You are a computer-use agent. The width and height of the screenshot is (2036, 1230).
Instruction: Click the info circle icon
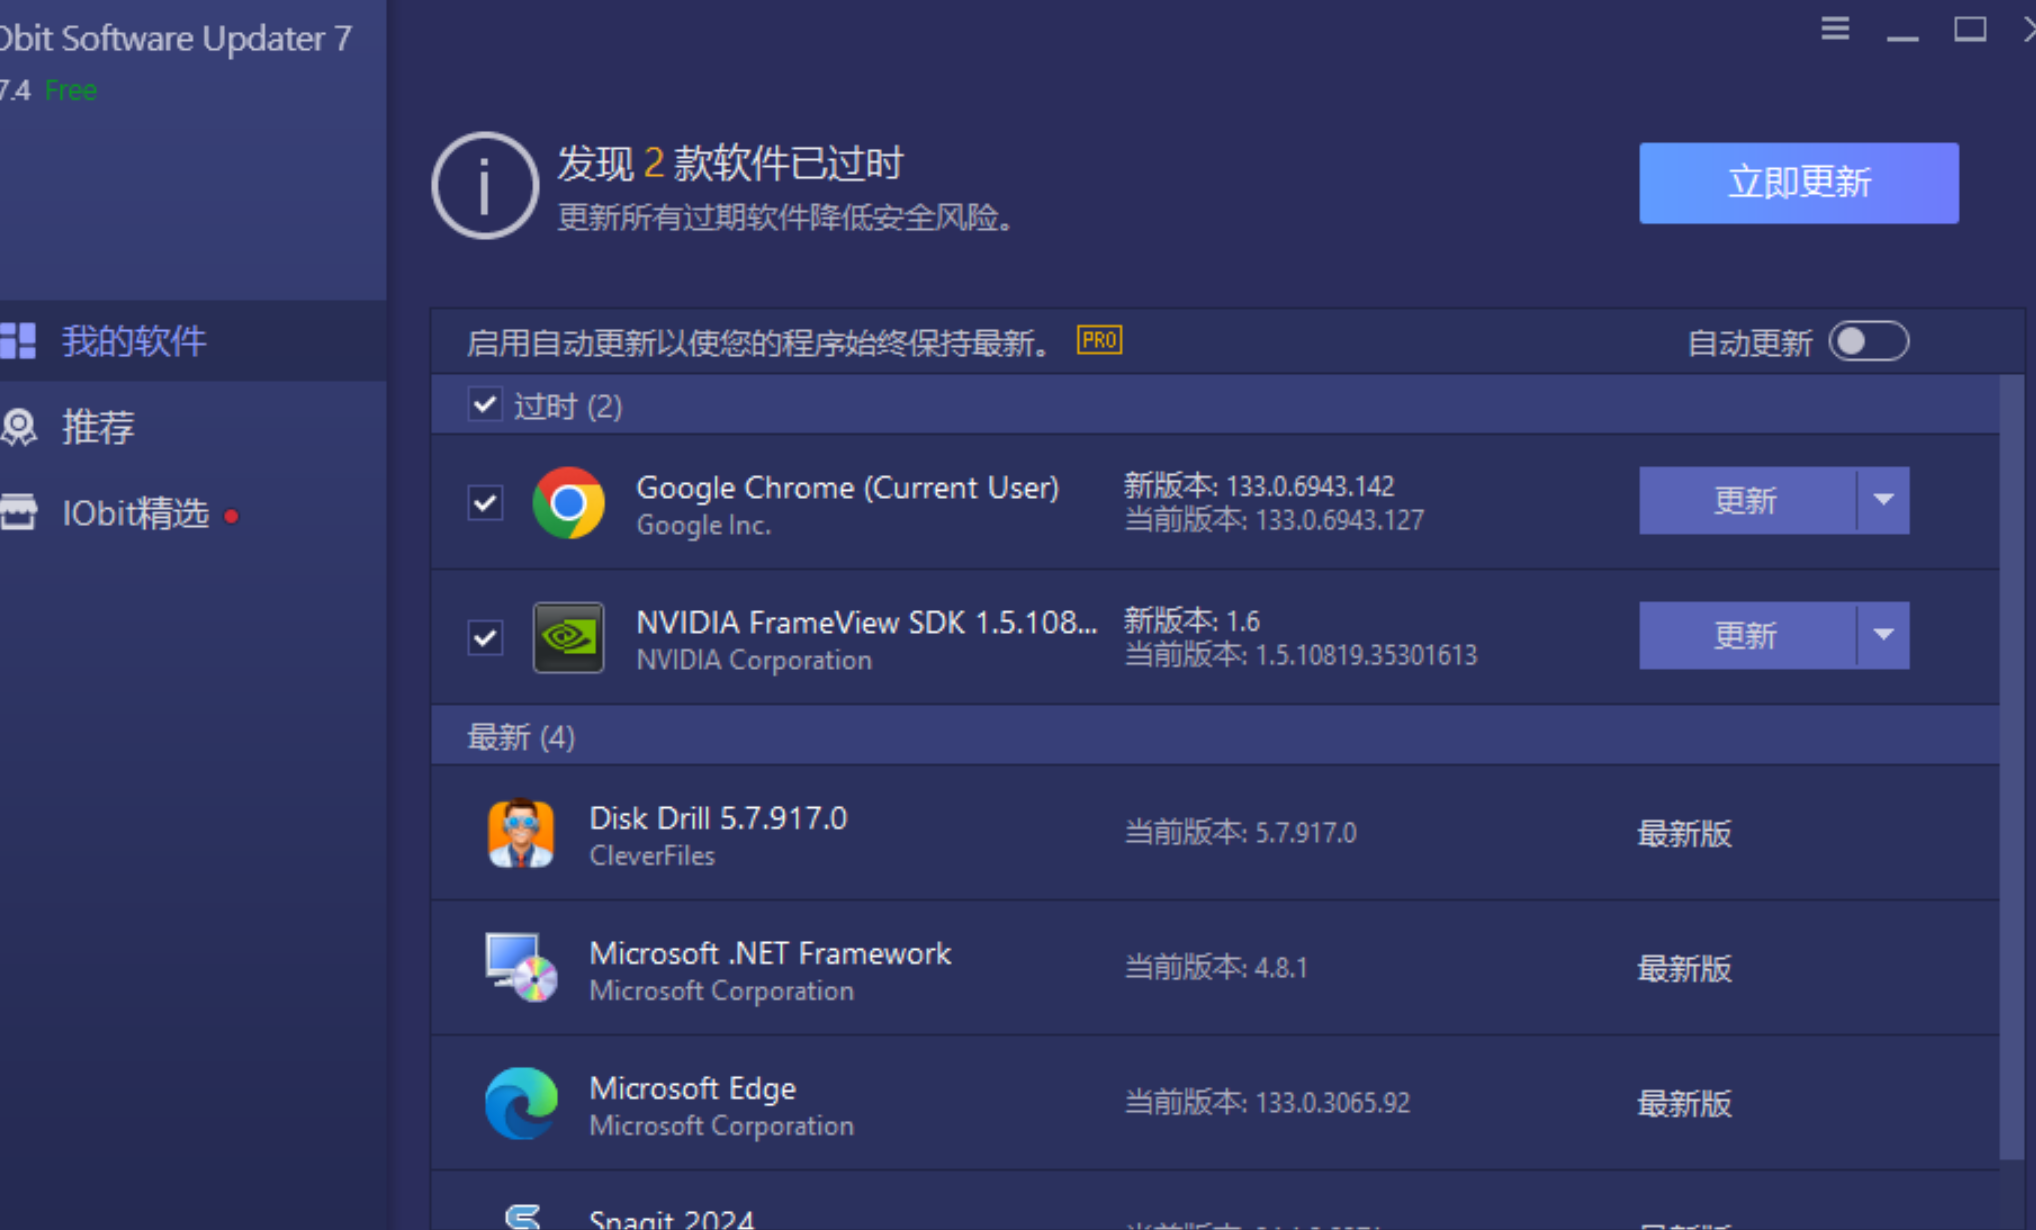[x=485, y=186]
